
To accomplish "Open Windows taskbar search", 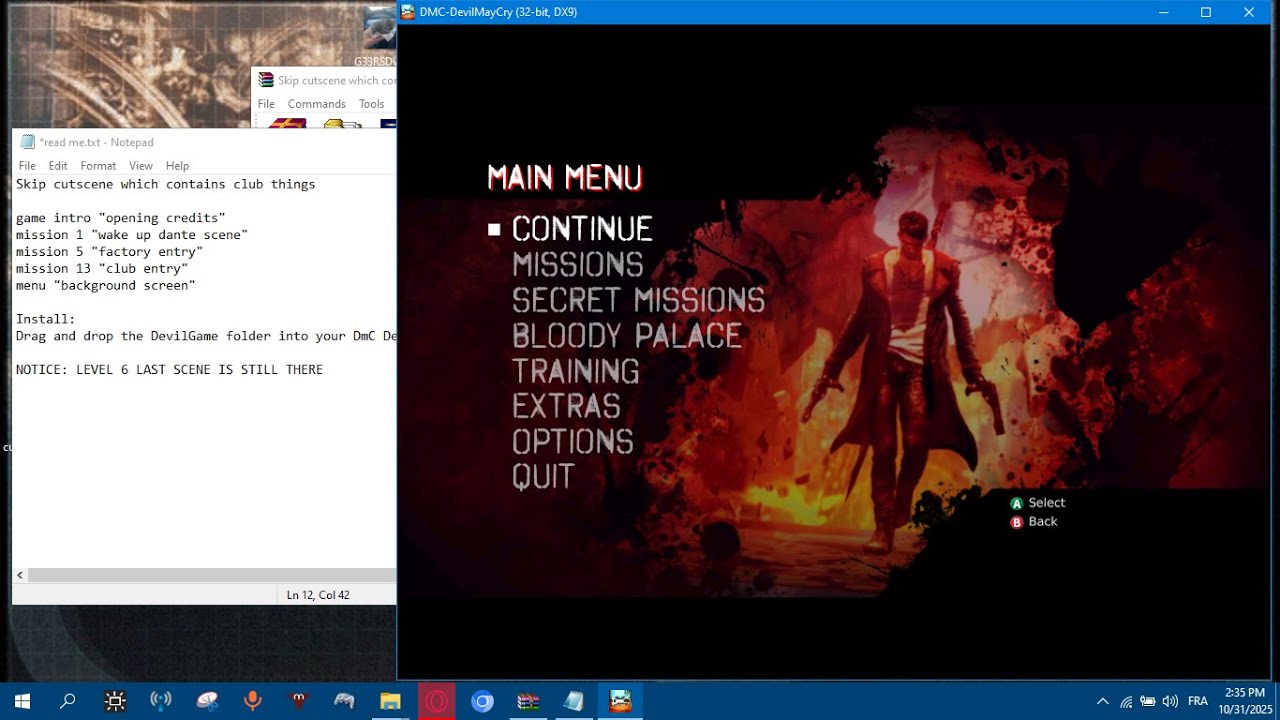I will click(68, 701).
